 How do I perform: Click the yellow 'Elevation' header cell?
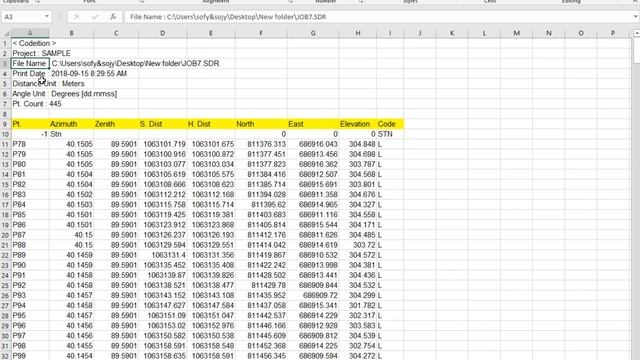click(358, 124)
